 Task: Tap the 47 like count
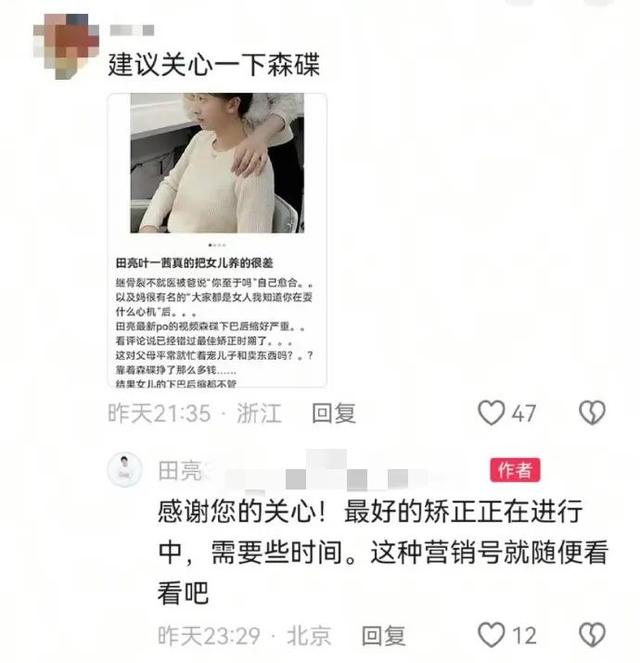tap(524, 413)
